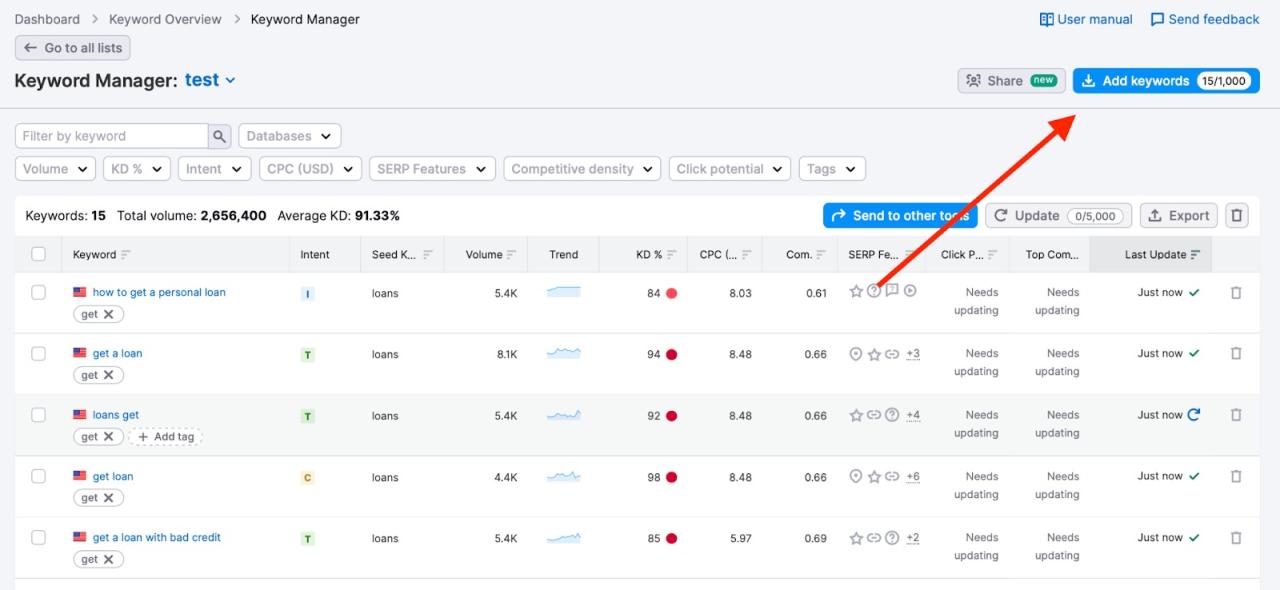
Task: Remove the 'get' tag from 'get loan'
Action: [x=109, y=498]
